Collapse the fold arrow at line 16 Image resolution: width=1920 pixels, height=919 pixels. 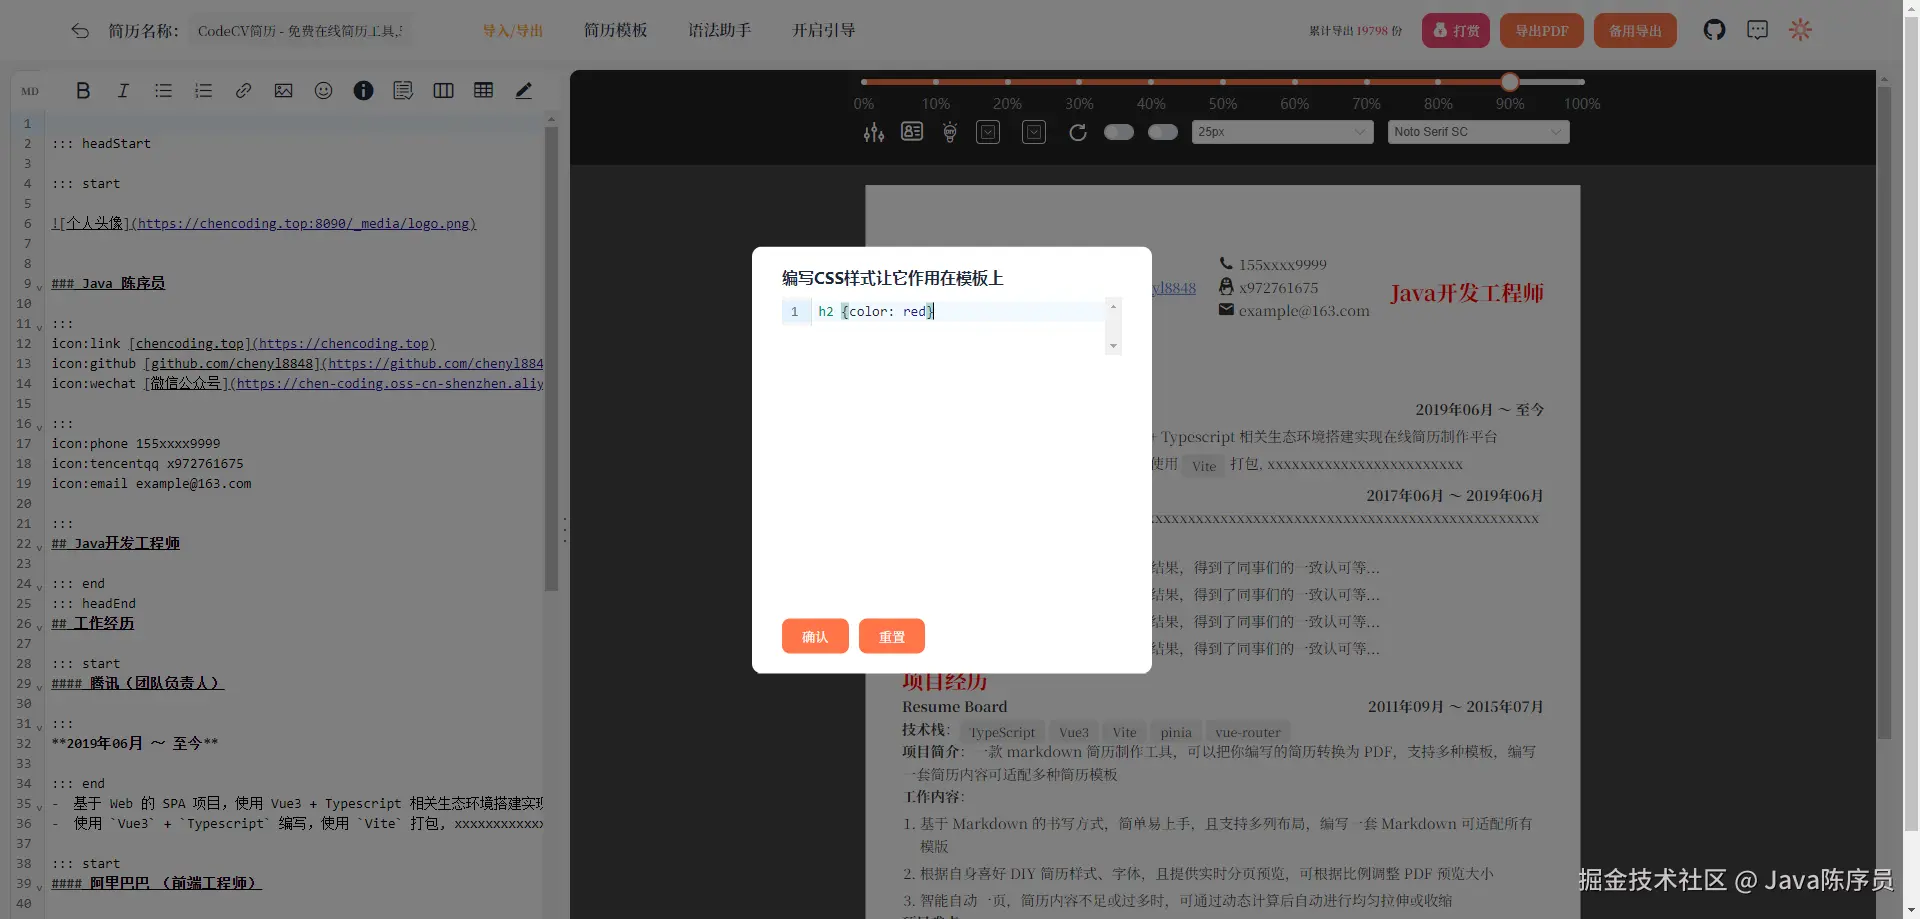(x=39, y=427)
